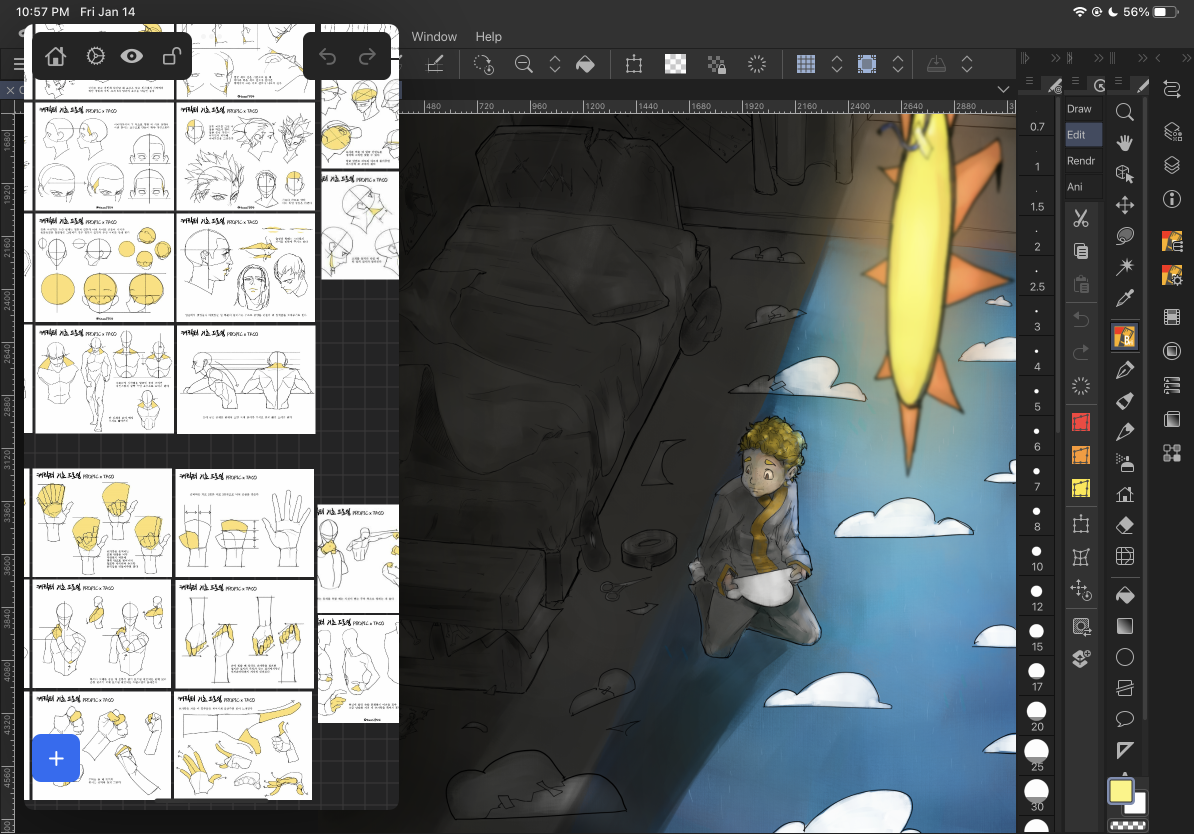Expand the chevron beside the grid icon
The height and width of the screenshot is (834, 1194).
pyautogui.click(x=837, y=63)
